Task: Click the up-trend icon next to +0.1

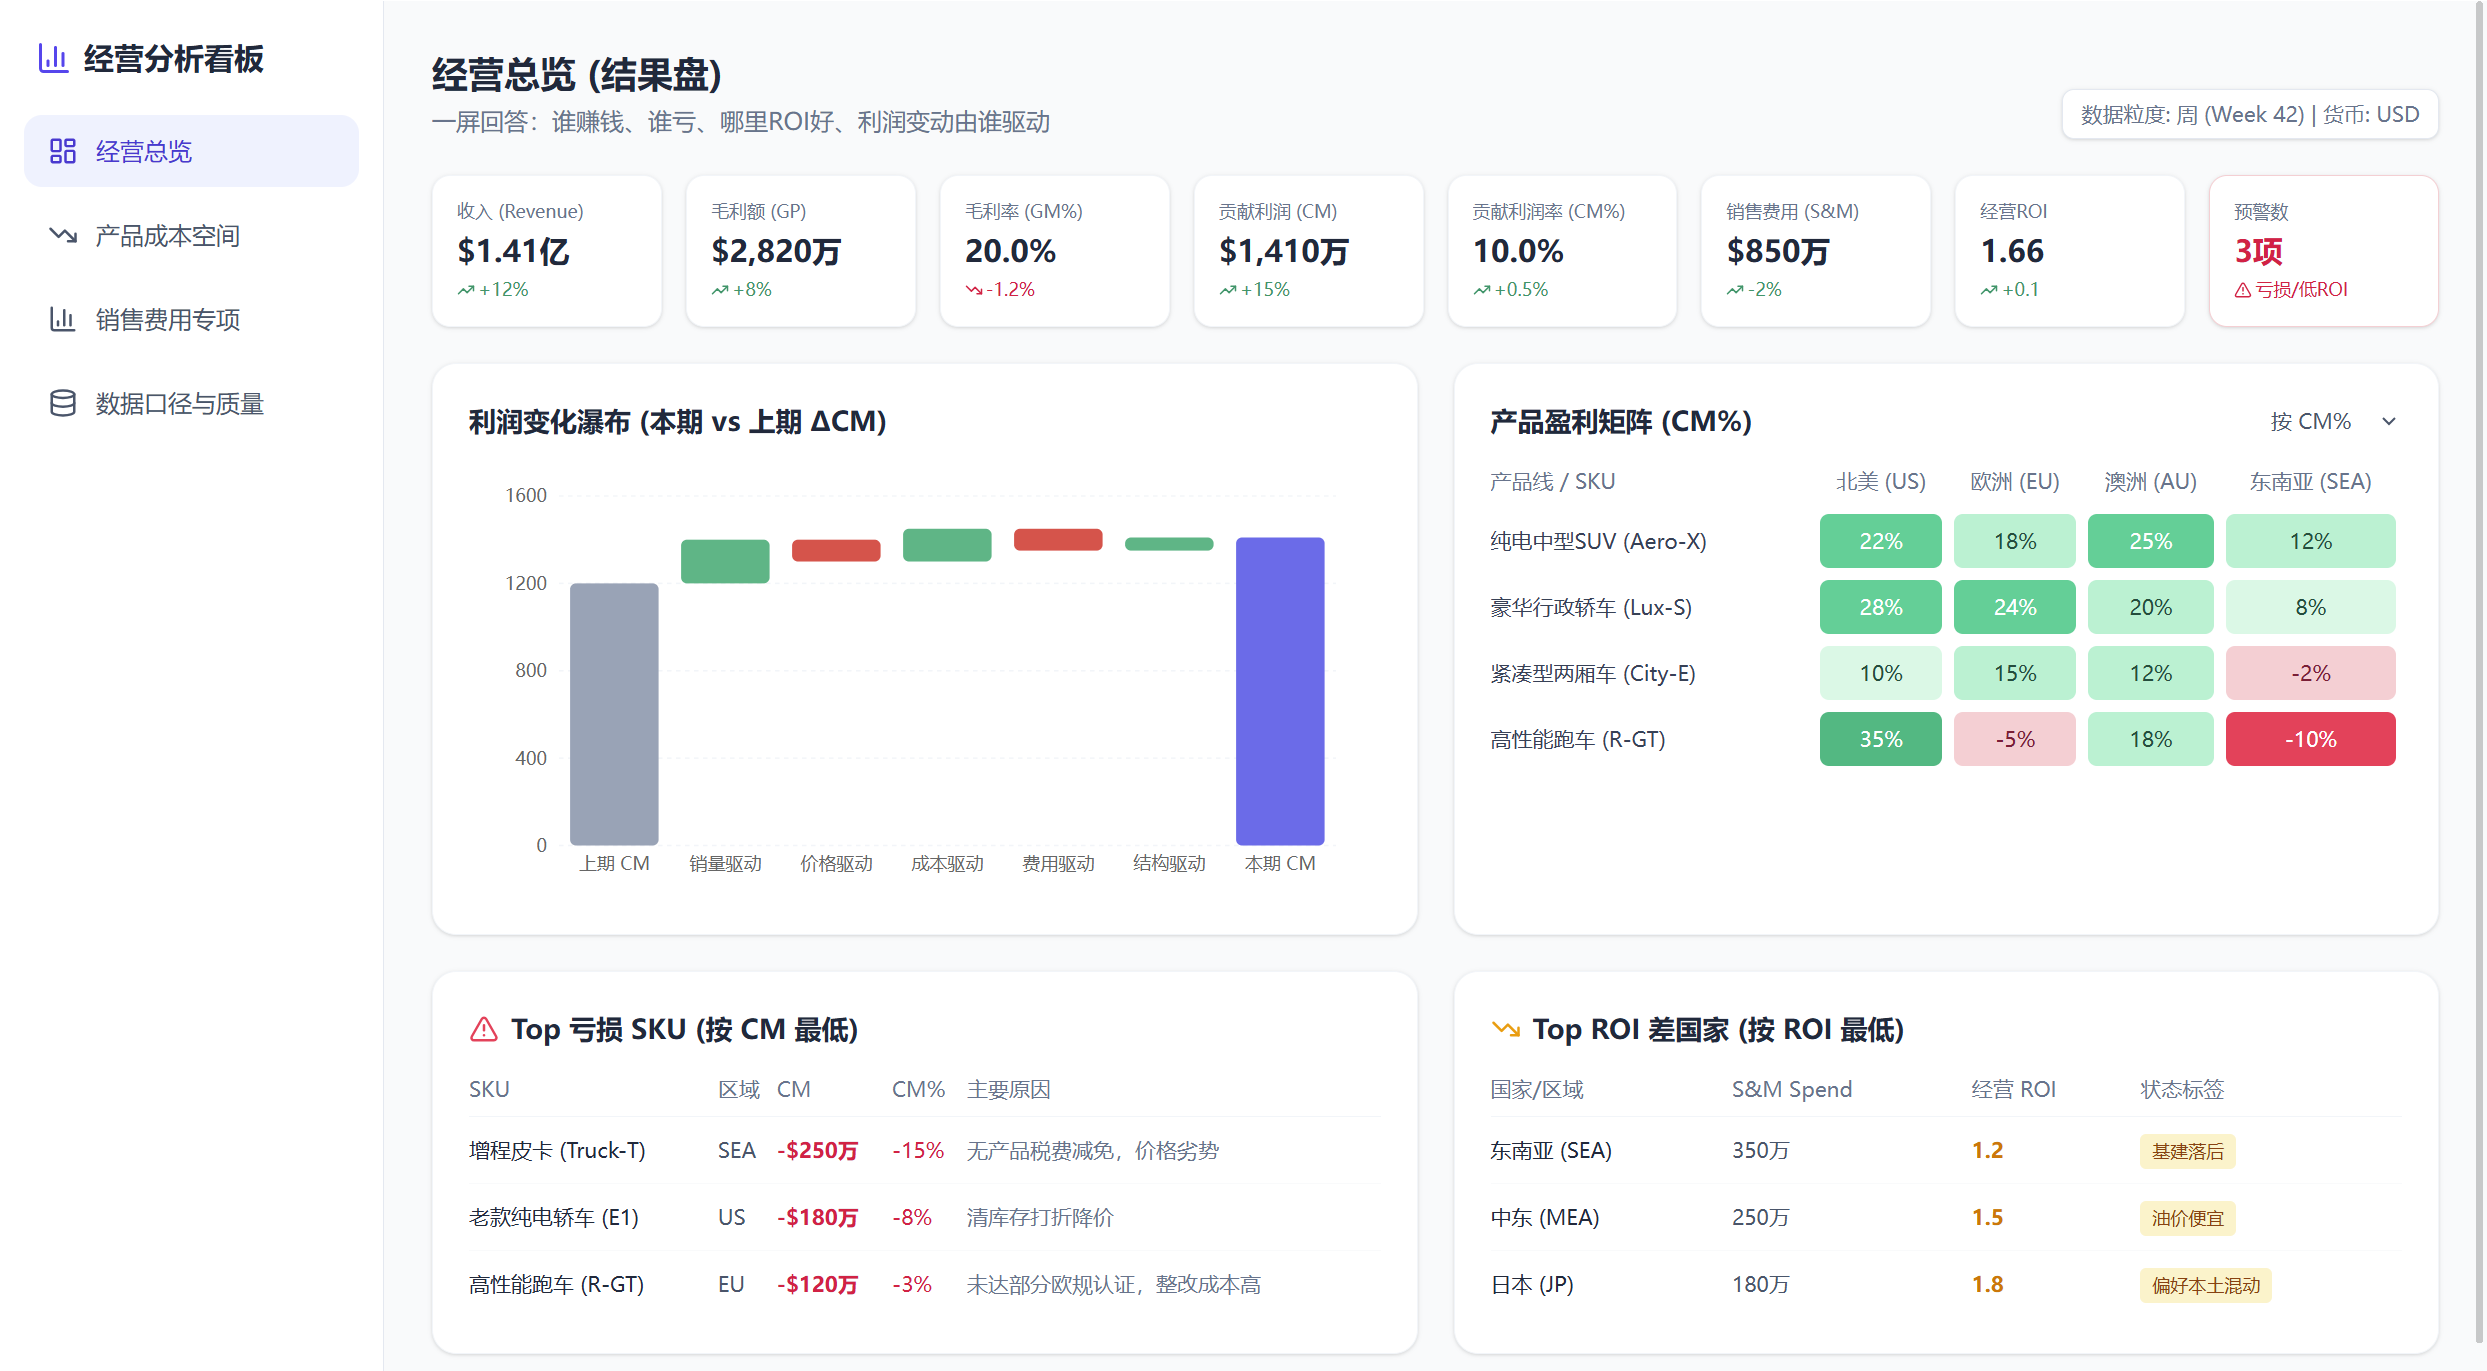Action: [1989, 290]
